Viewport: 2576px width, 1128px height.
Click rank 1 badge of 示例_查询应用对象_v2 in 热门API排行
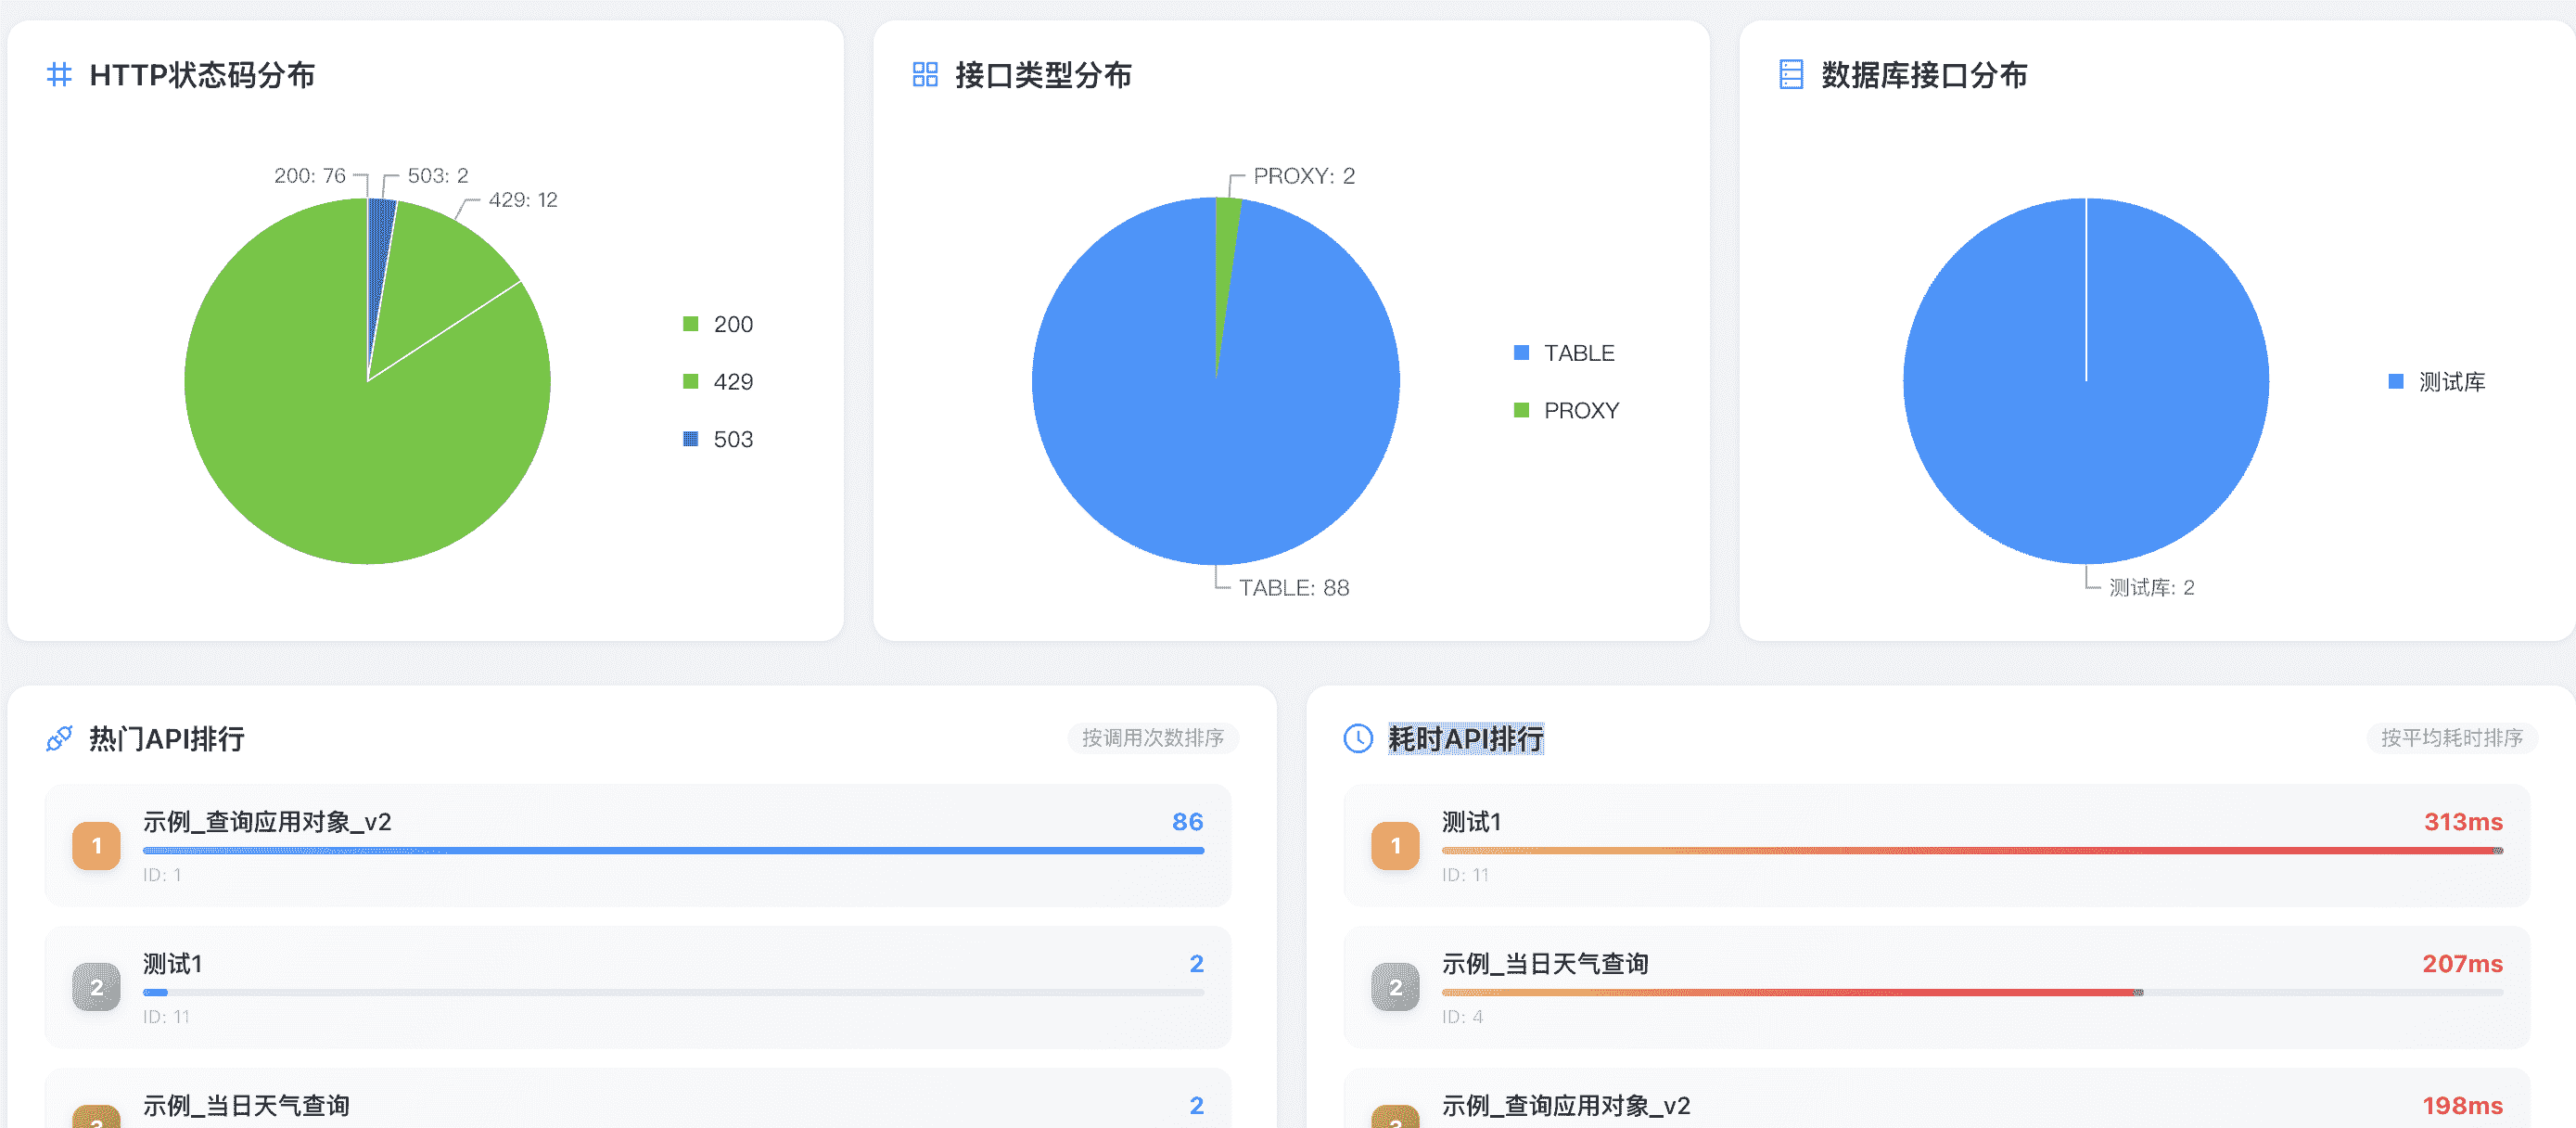96,845
